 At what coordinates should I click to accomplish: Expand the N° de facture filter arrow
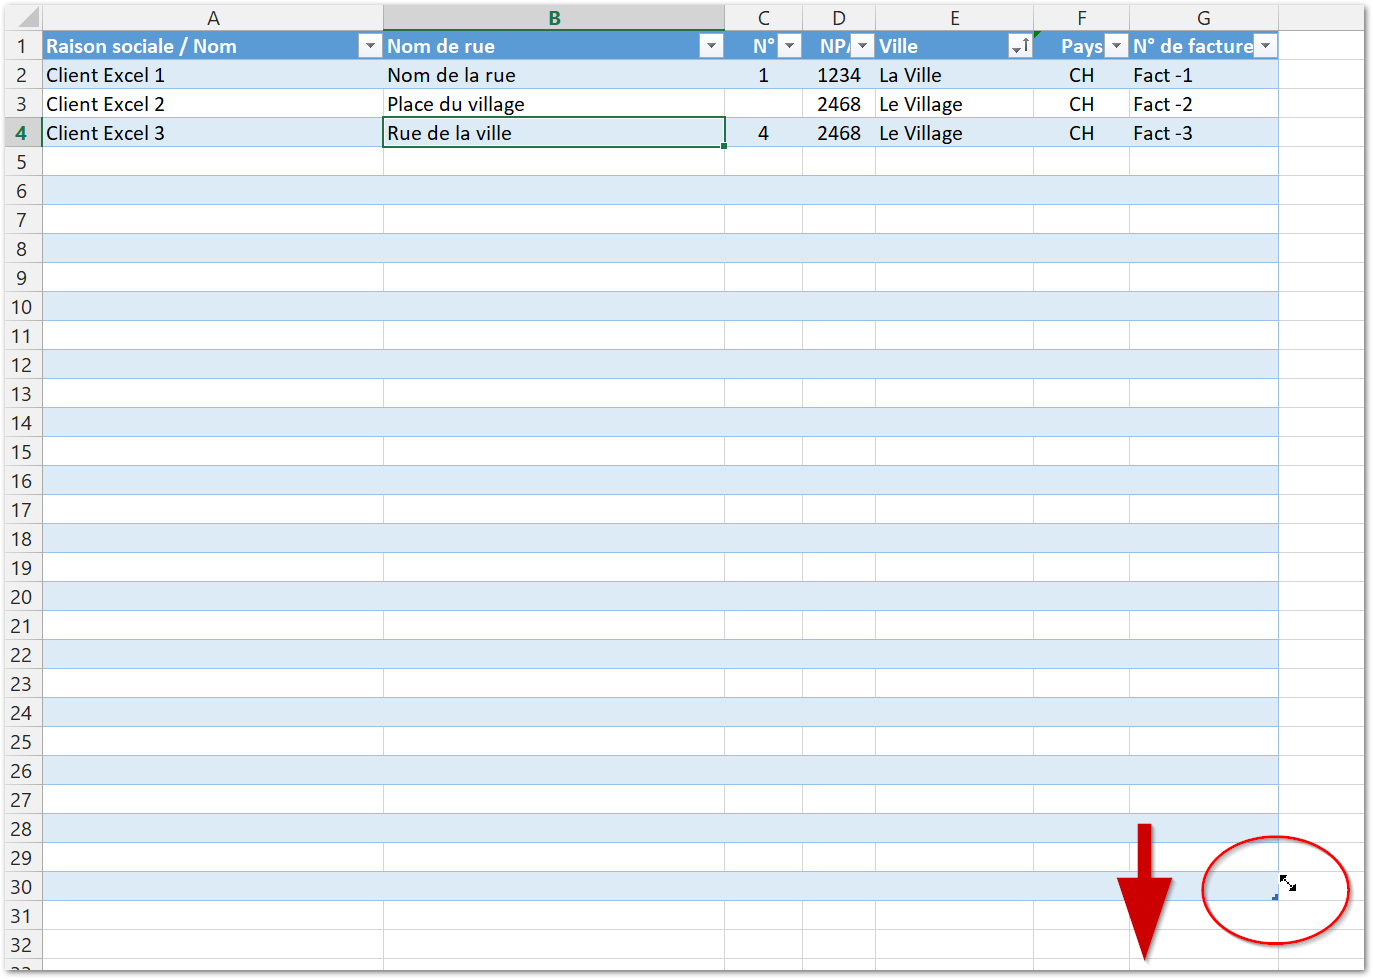coord(1265,46)
